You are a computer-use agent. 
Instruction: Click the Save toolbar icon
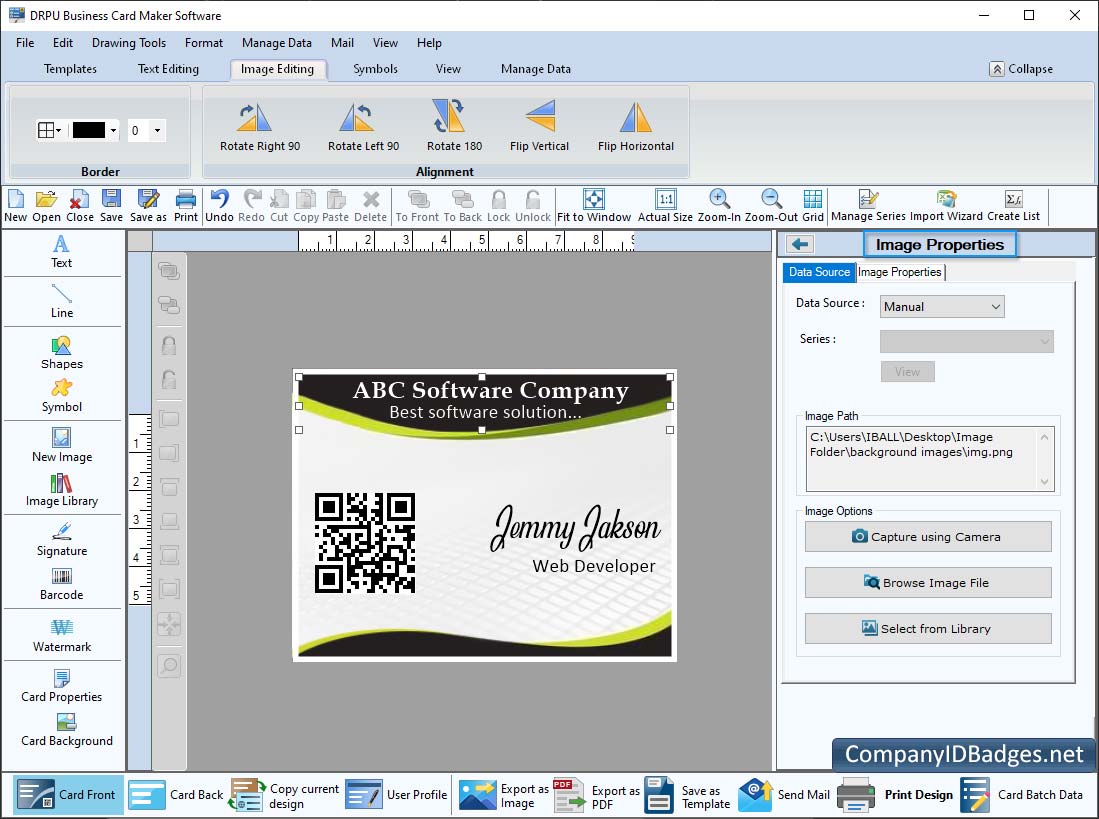point(111,206)
